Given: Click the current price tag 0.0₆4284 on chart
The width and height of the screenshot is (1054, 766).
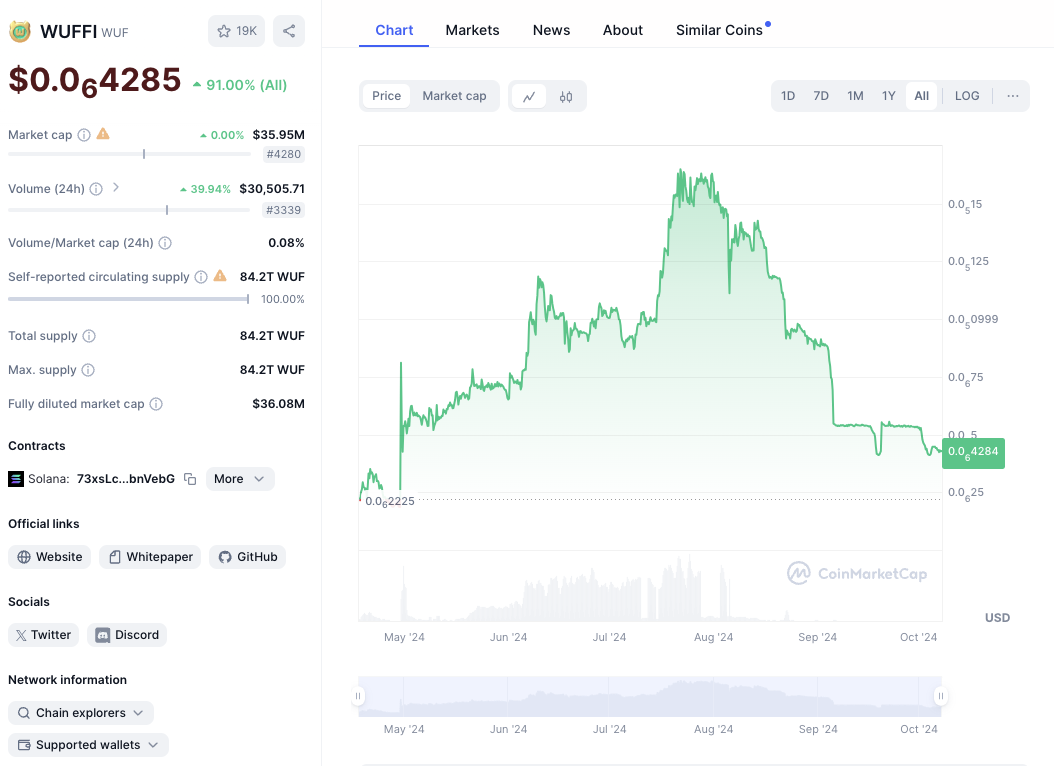Looking at the screenshot, I should click(x=973, y=452).
